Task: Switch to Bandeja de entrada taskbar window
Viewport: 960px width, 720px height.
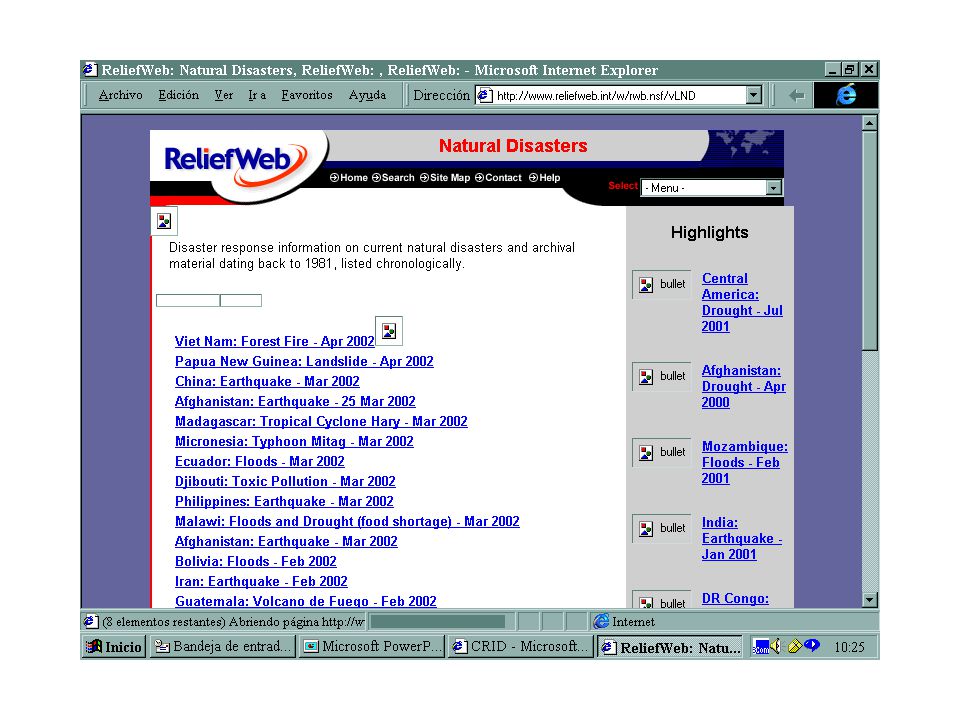Action: click(x=222, y=647)
